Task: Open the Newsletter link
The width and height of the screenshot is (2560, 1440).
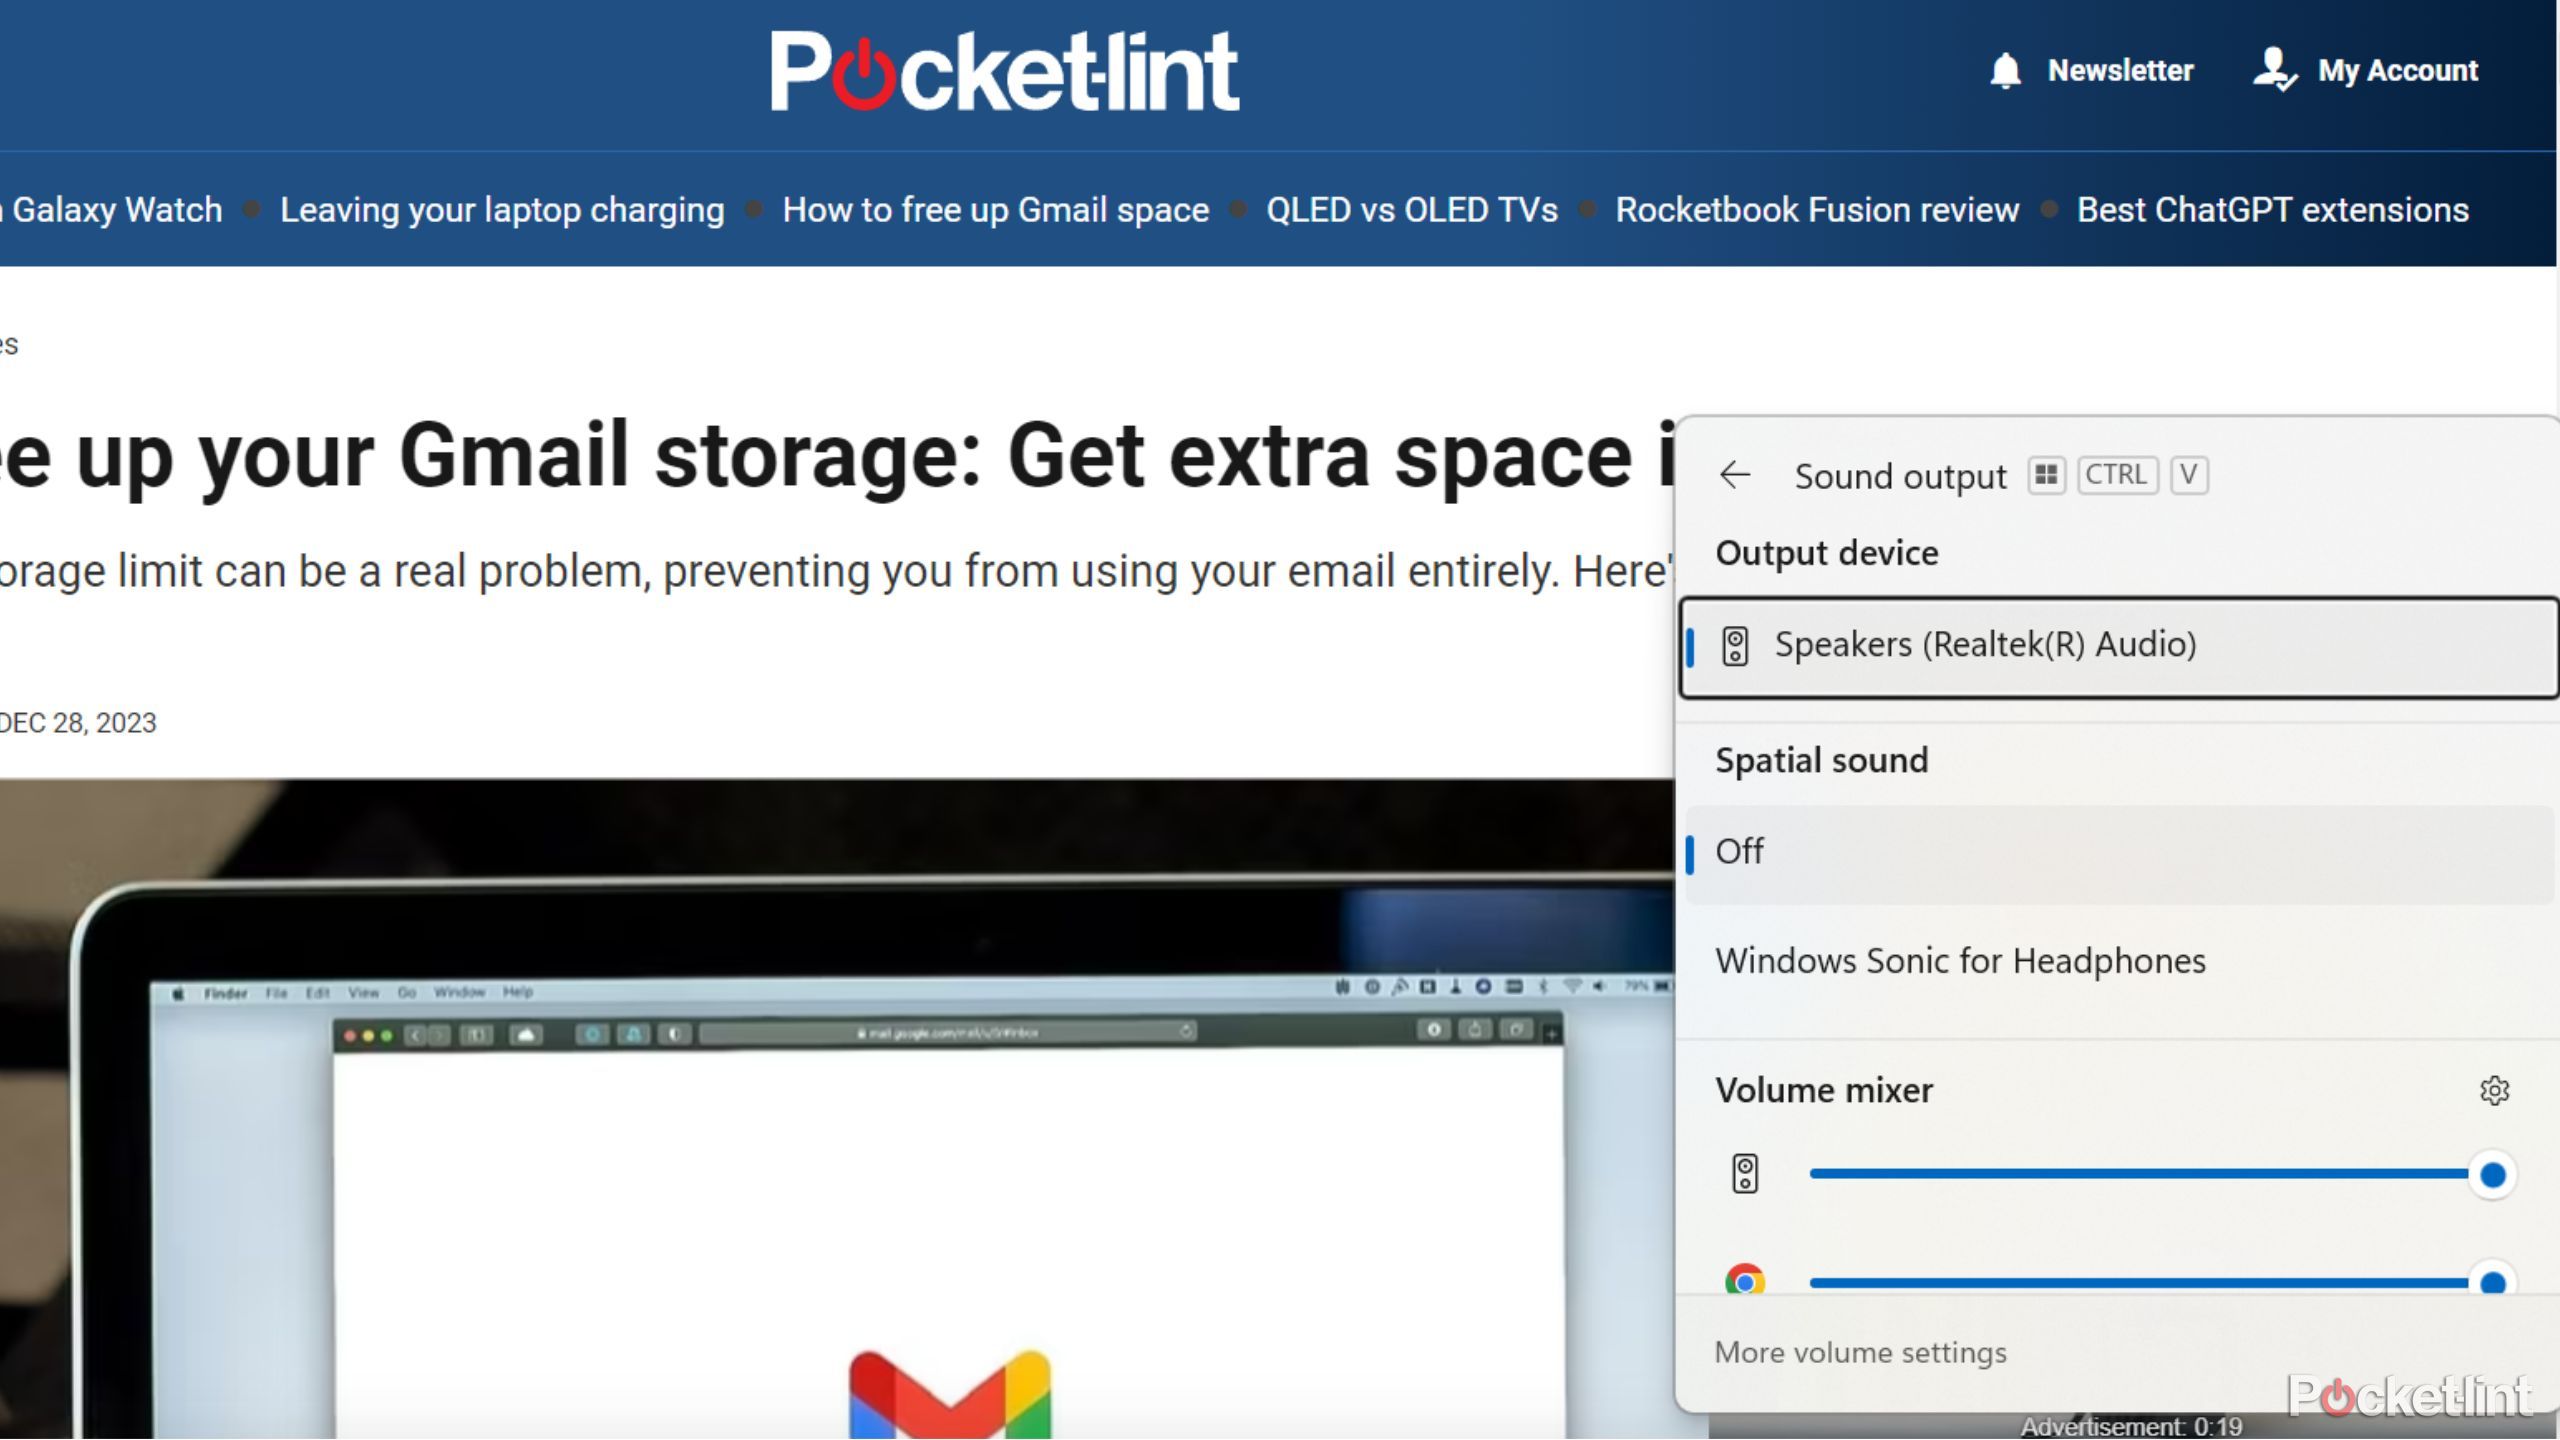Action: pyautogui.click(x=2120, y=71)
